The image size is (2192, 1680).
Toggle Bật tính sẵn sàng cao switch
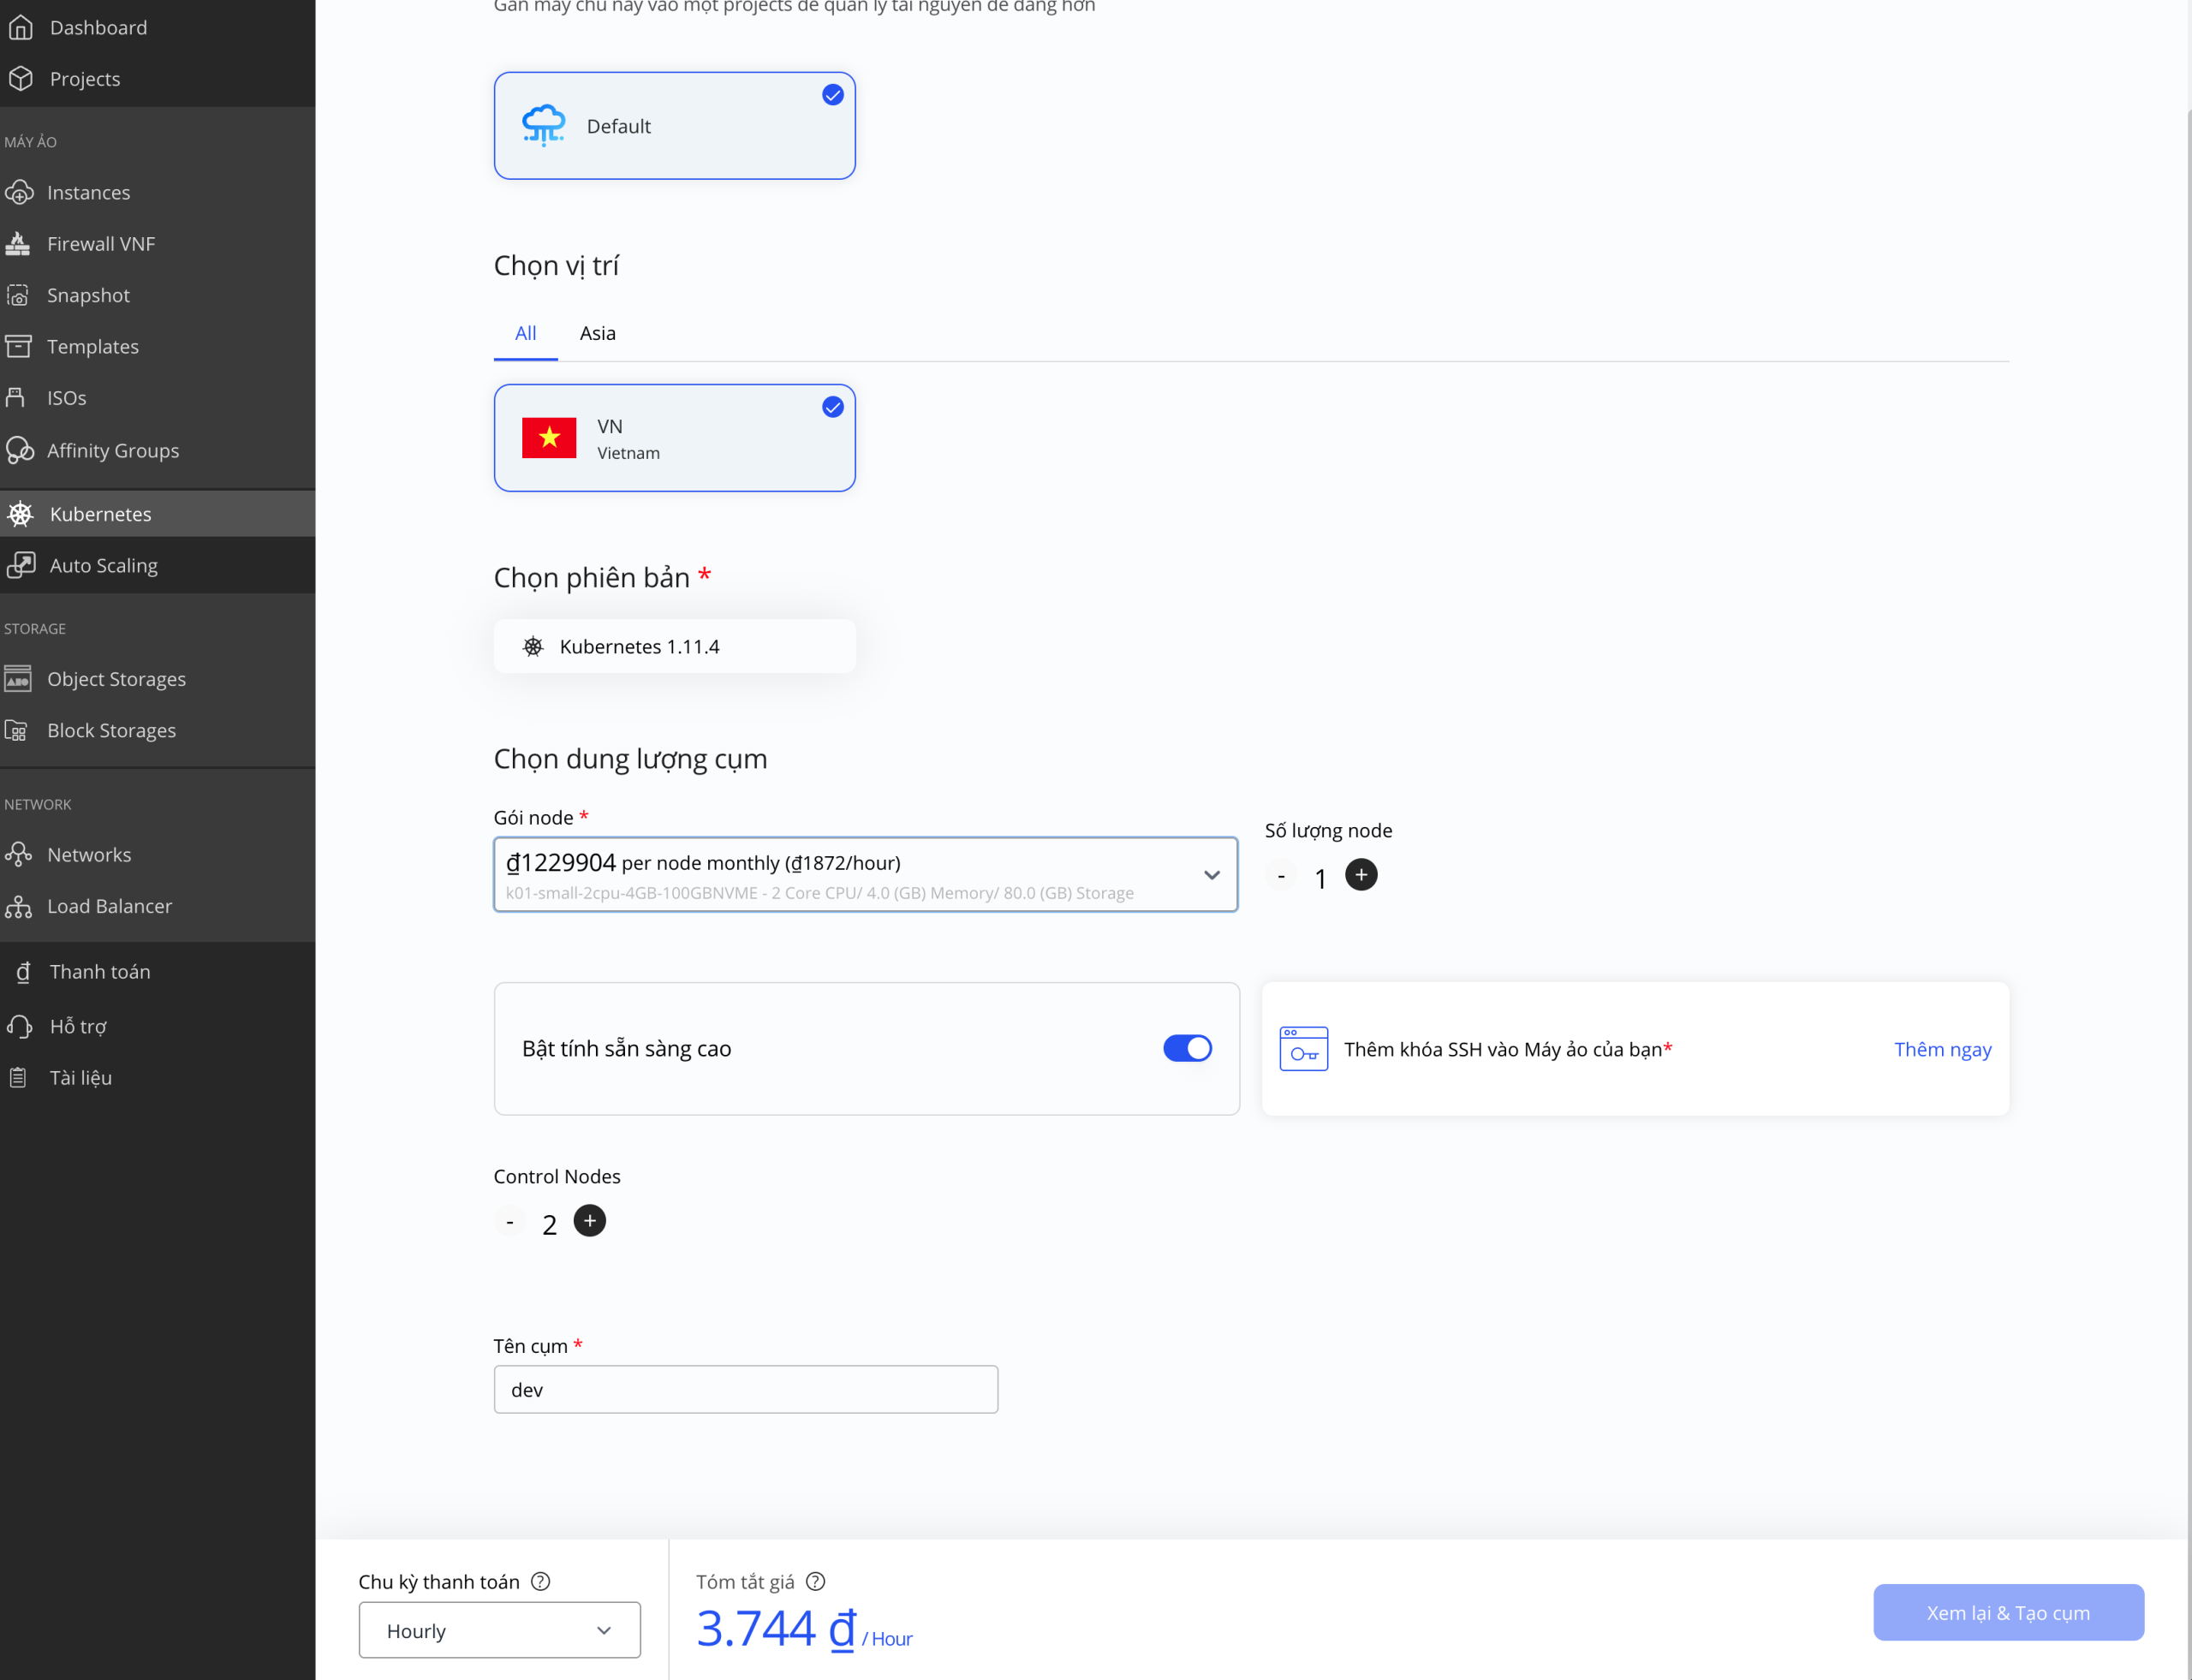pos(1187,1048)
